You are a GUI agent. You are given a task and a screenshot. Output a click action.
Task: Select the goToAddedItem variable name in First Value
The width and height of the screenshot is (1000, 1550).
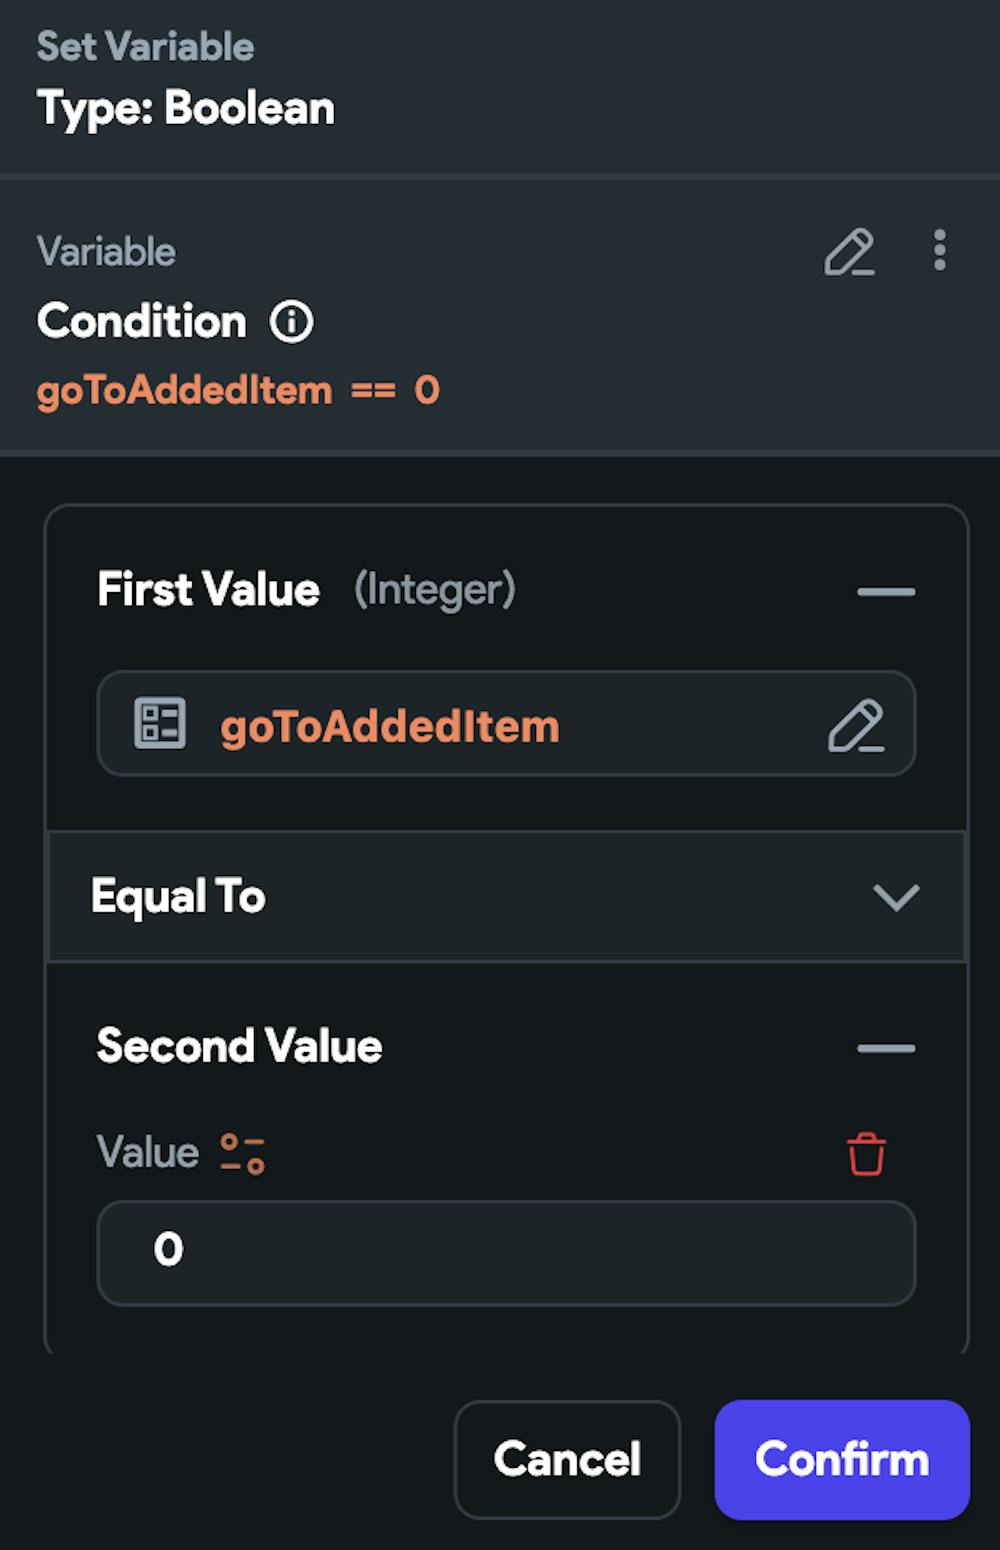pyautogui.click(x=390, y=726)
